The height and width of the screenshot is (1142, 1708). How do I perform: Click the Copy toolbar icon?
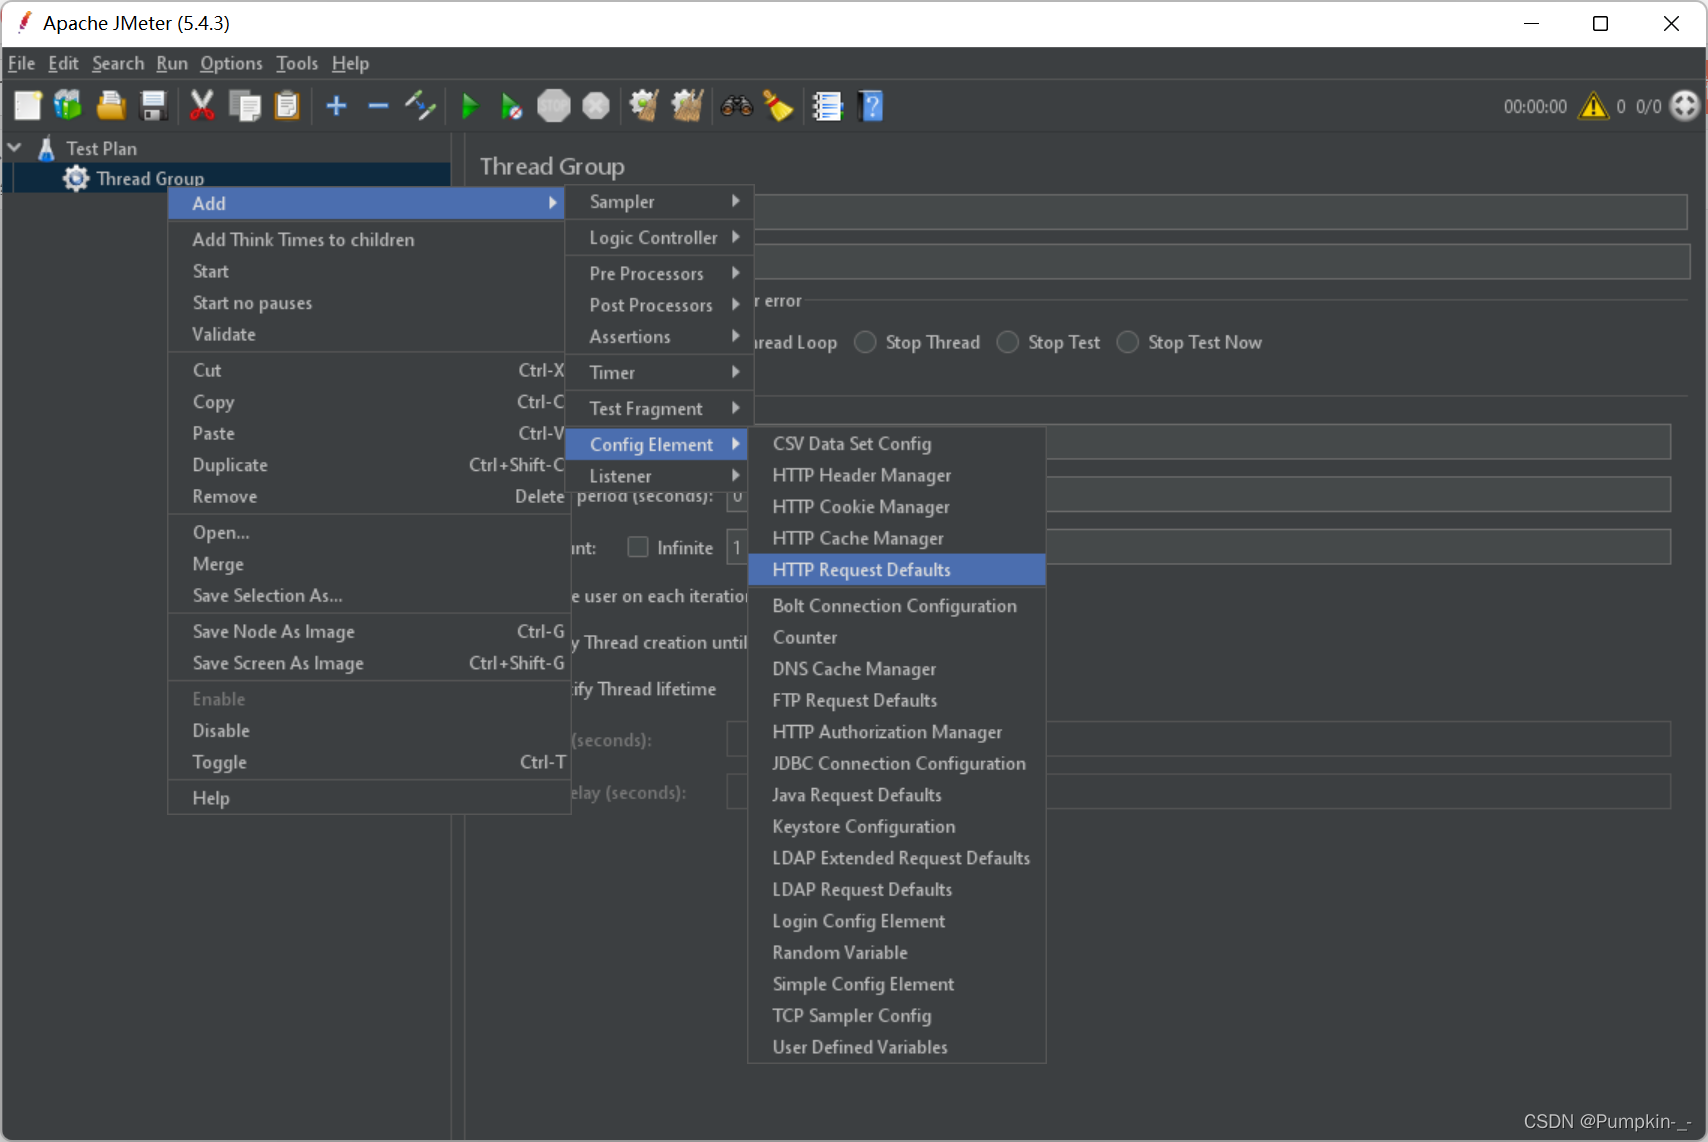click(x=245, y=105)
